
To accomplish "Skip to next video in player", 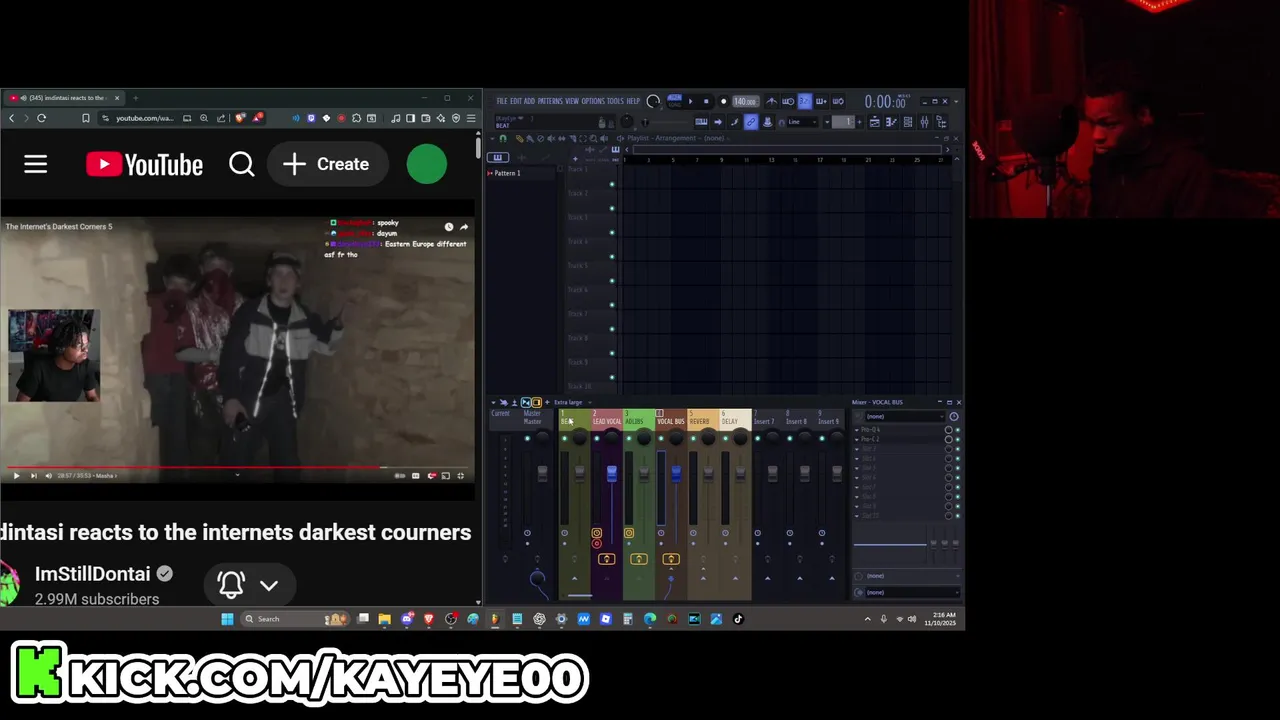I will tap(33, 476).
